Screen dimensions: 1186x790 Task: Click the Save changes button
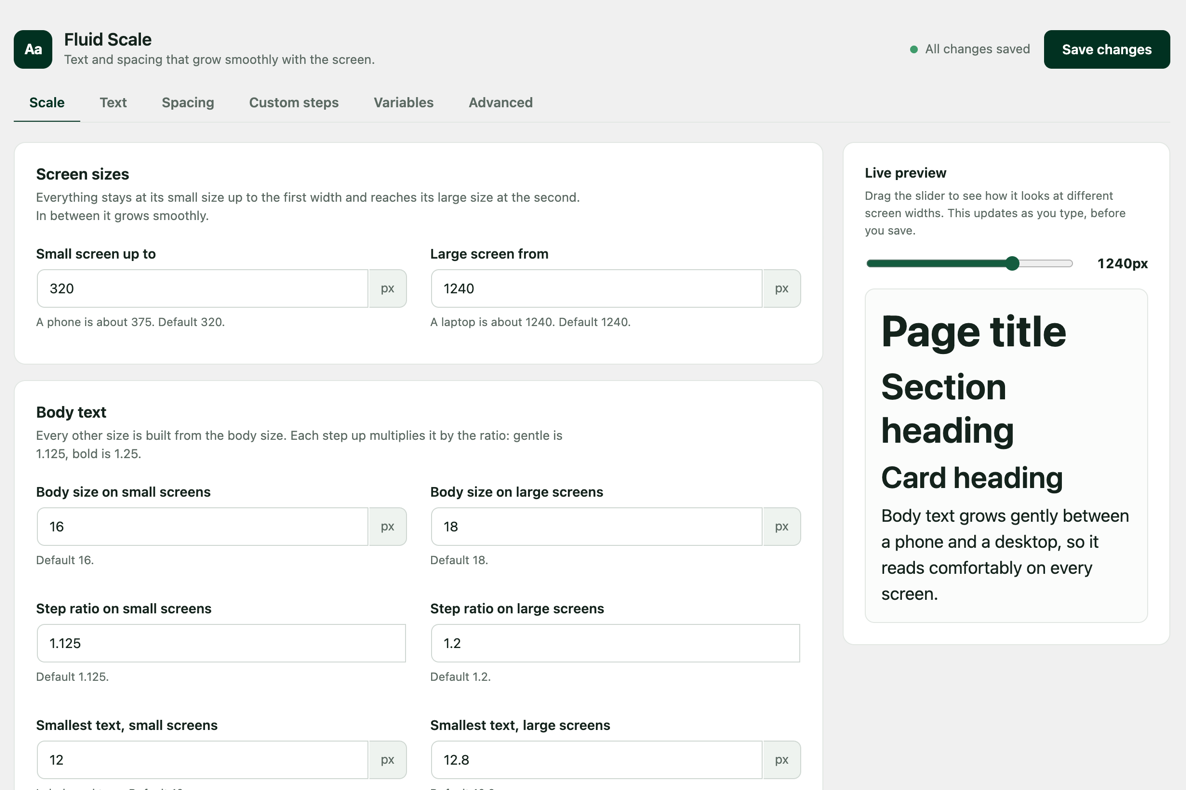pos(1107,49)
